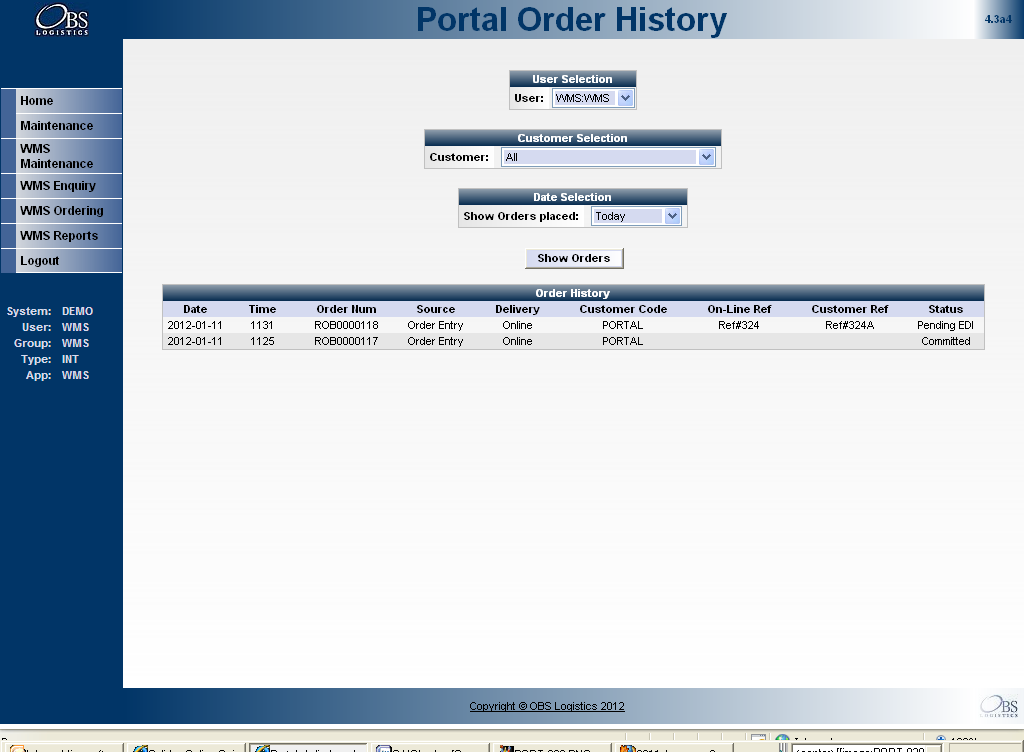
Task: Click the time value 1125
Action: coord(262,341)
